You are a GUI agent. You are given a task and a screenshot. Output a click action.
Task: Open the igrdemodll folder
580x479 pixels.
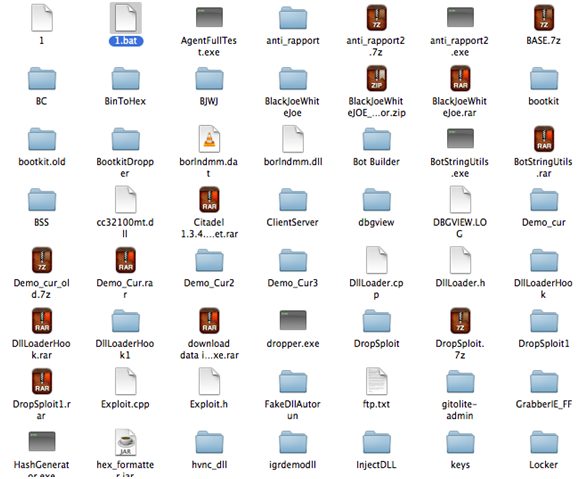pyautogui.click(x=293, y=442)
